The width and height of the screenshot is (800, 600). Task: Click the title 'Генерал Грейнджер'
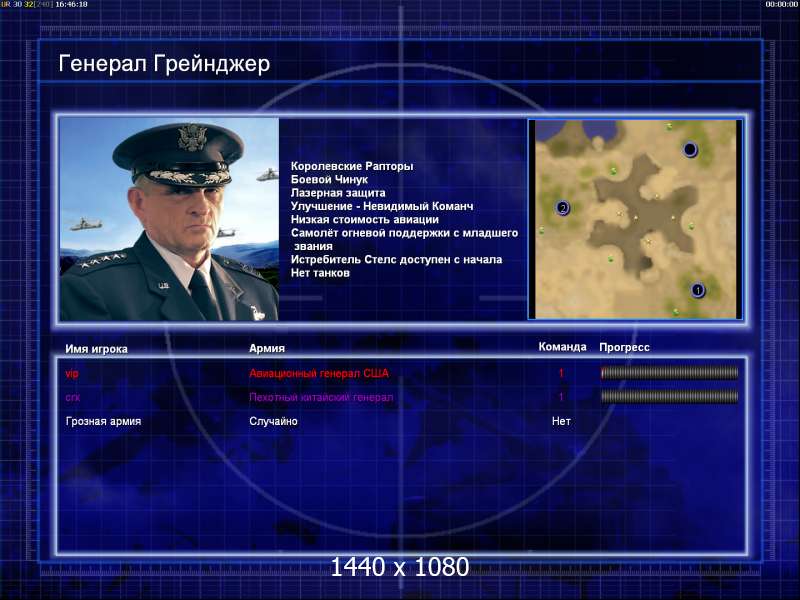(x=164, y=64)
